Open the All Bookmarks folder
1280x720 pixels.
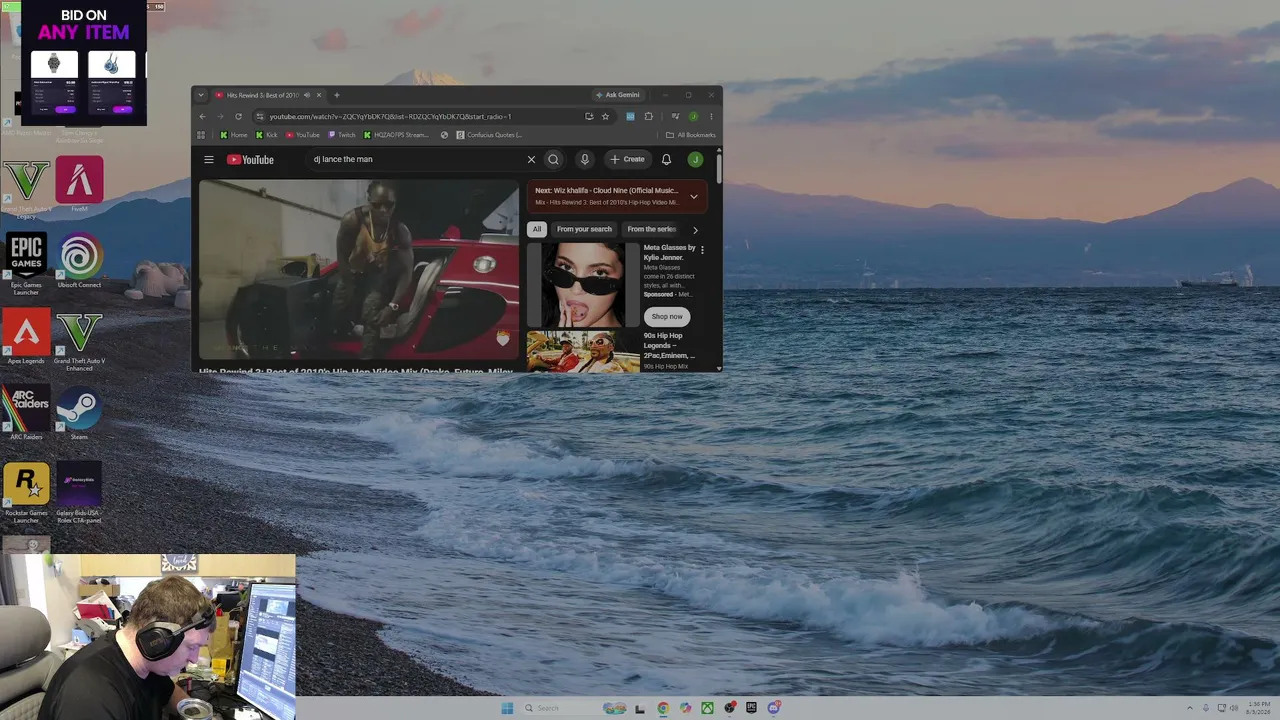tap(691, 135)
